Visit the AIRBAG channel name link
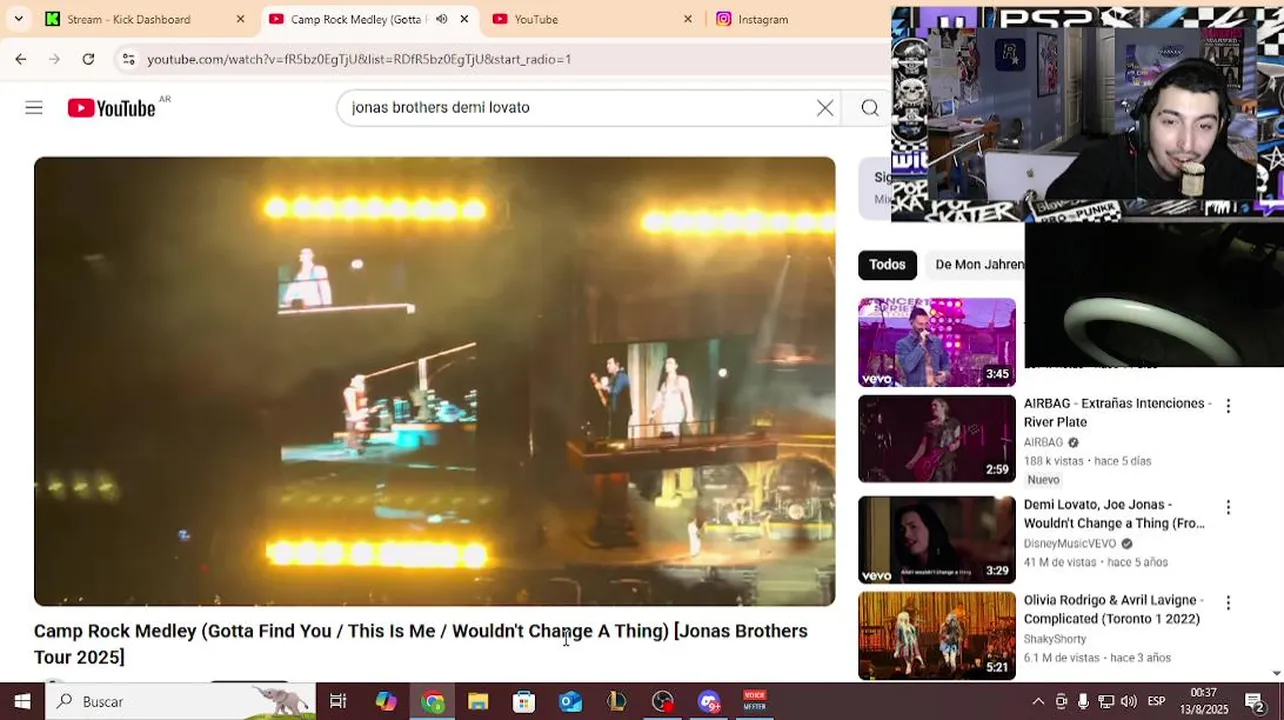Screen dimensions: 1284x720 1043,442
